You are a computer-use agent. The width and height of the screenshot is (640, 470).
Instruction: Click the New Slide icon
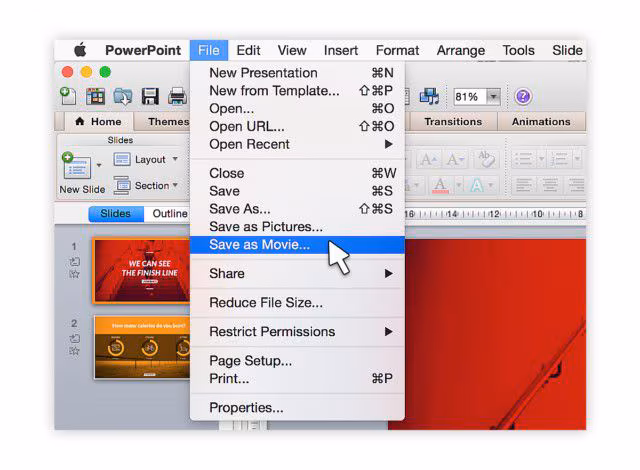pos(77,166)
